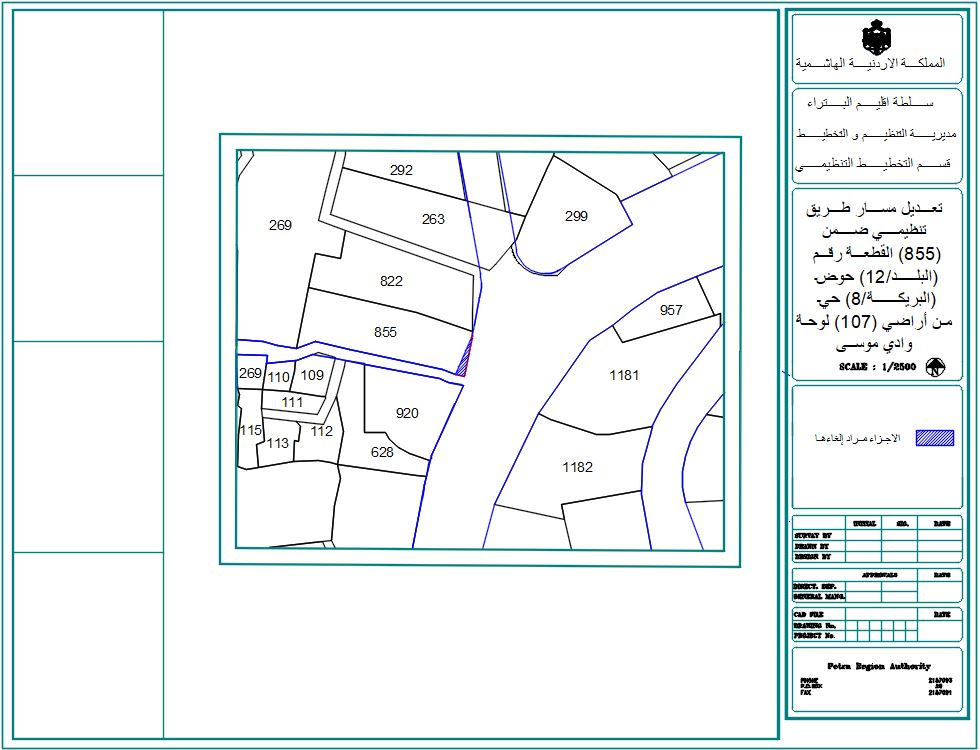Click the north arrow symbol beside SCALE
The width and height of the screenshot is (980, 750).
[x=936, y=367]
